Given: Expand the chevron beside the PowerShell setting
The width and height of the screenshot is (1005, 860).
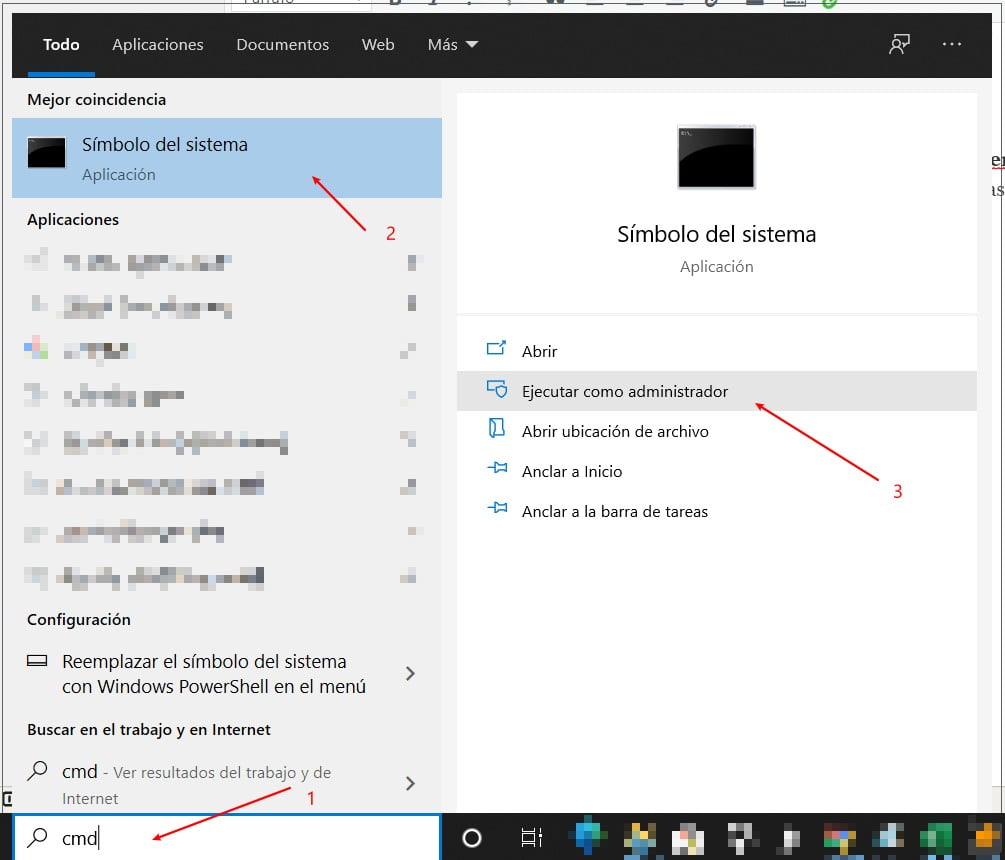Looking at the screenshot, I should click(x=410, y=674).
